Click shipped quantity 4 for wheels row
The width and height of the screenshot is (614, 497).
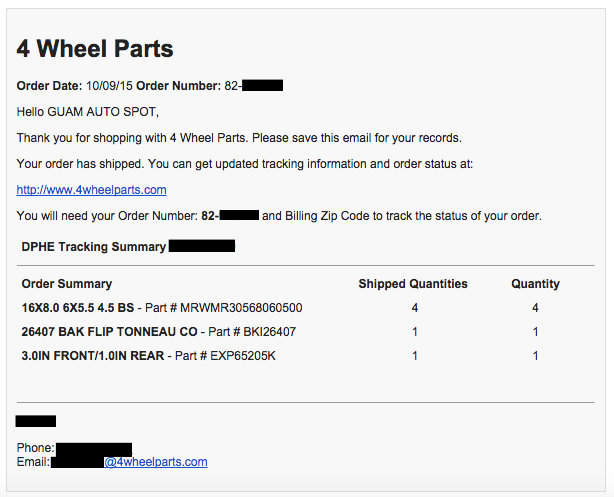coord(415,308)
